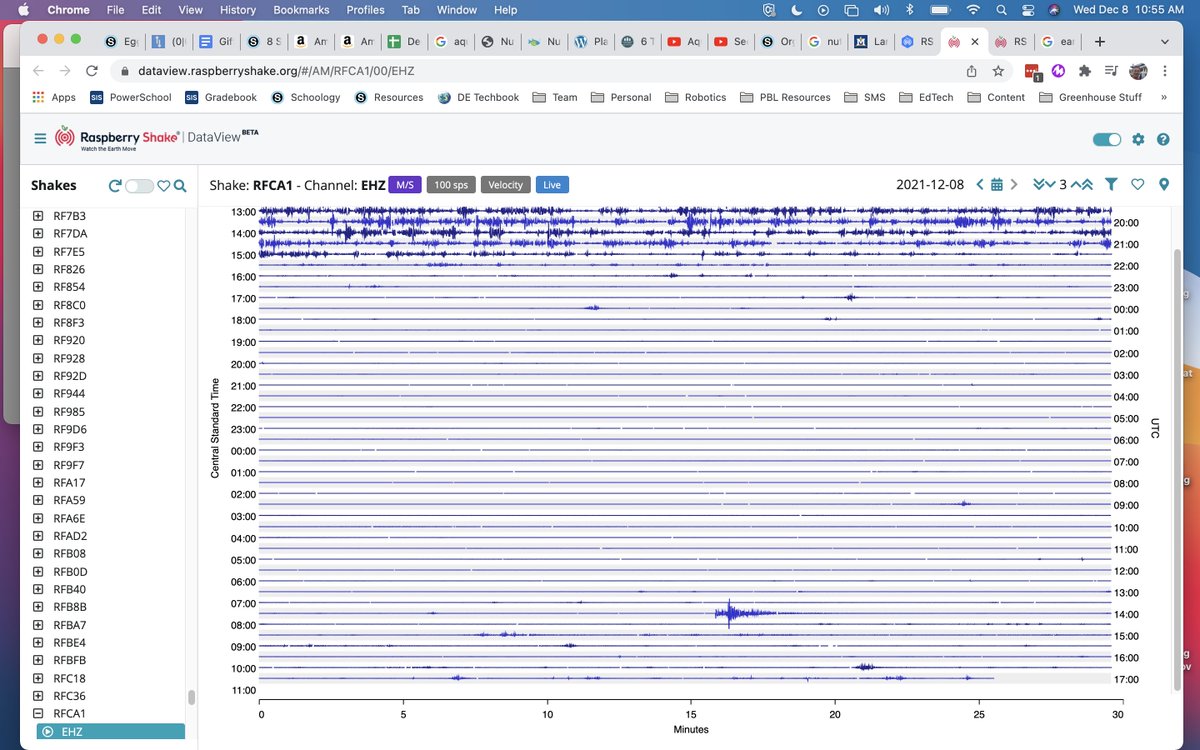Click the M/S units badge
The height and width of the screenshot is (750, 1200).
(x=405, y=185)
